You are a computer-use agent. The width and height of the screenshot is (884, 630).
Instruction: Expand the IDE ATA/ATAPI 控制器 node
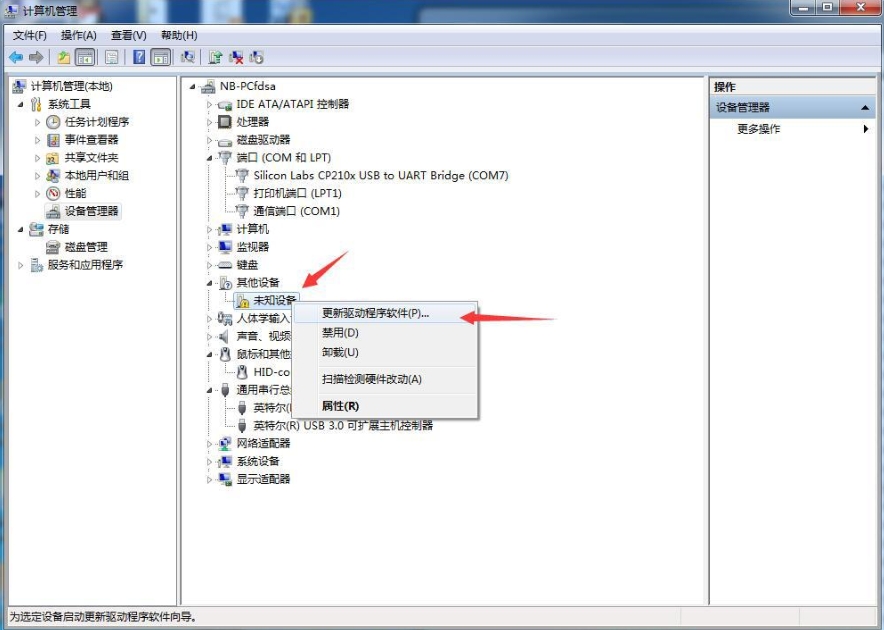point(210,104)
